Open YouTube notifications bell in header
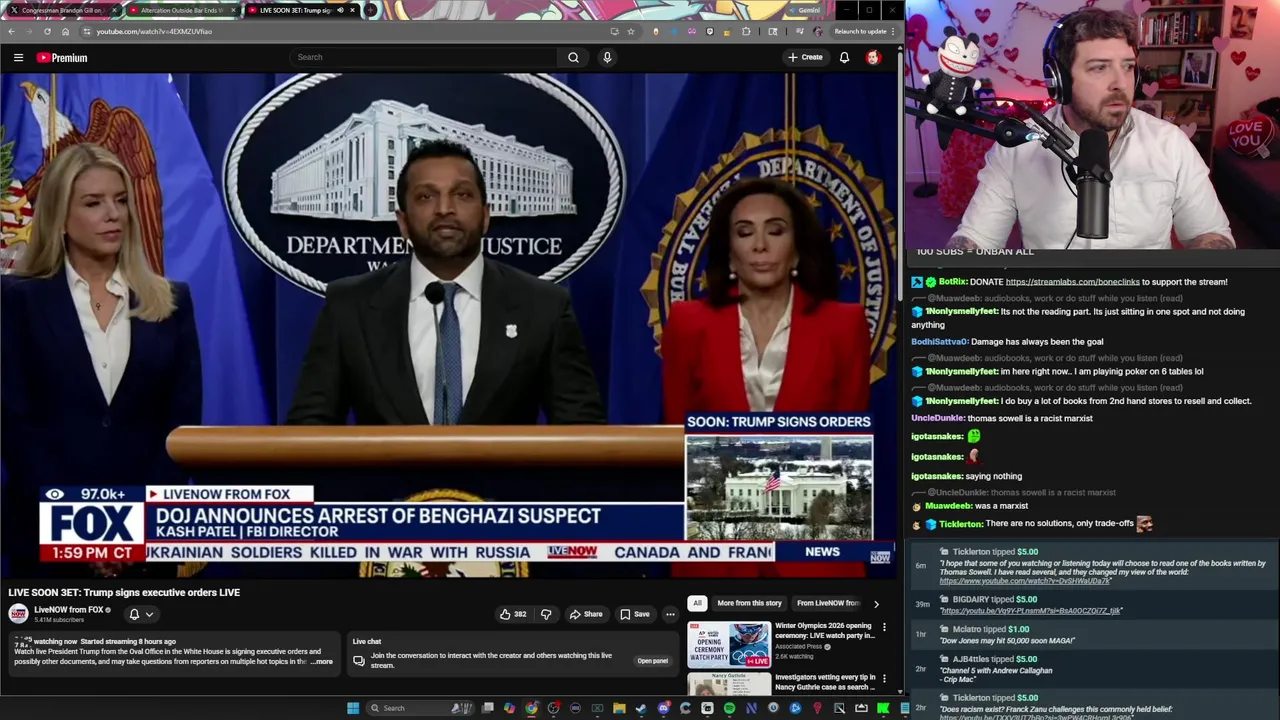 pos(844,57)
